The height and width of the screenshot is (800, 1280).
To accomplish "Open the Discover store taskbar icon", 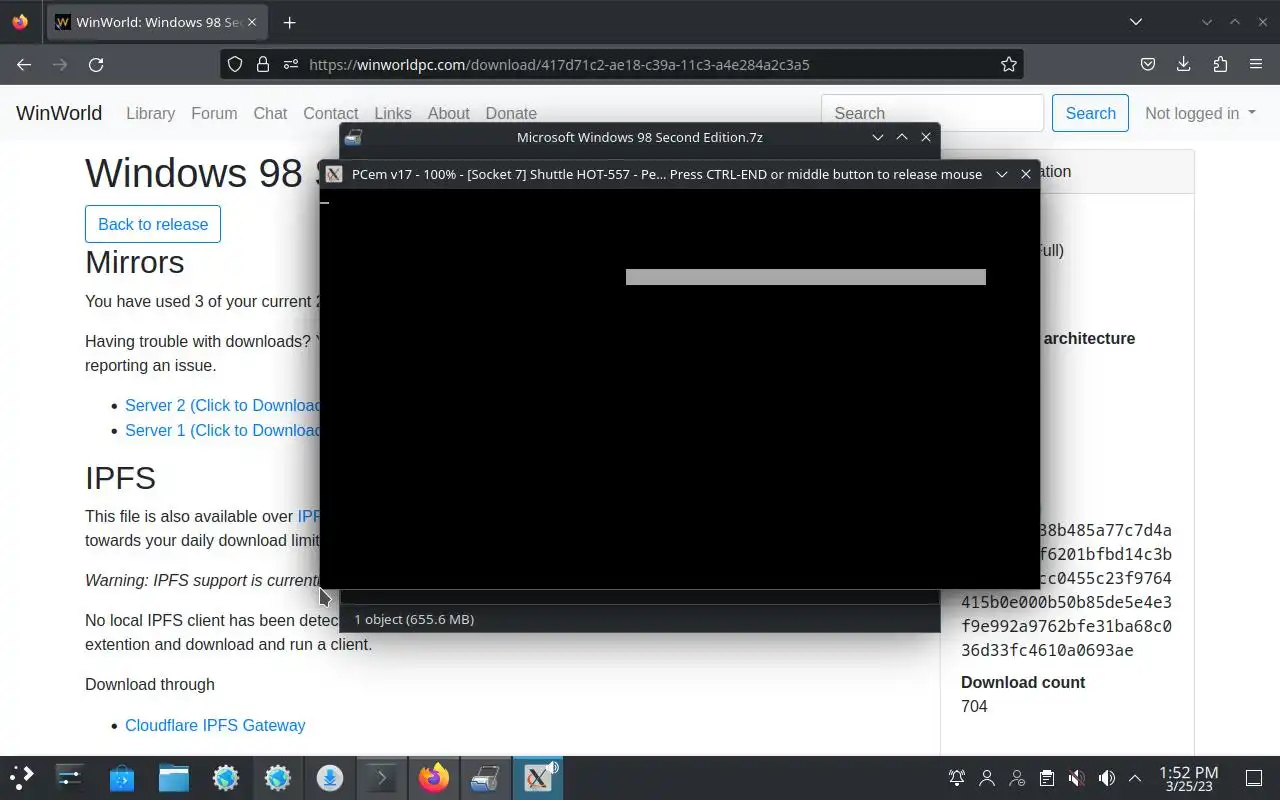I will point(122,778).
